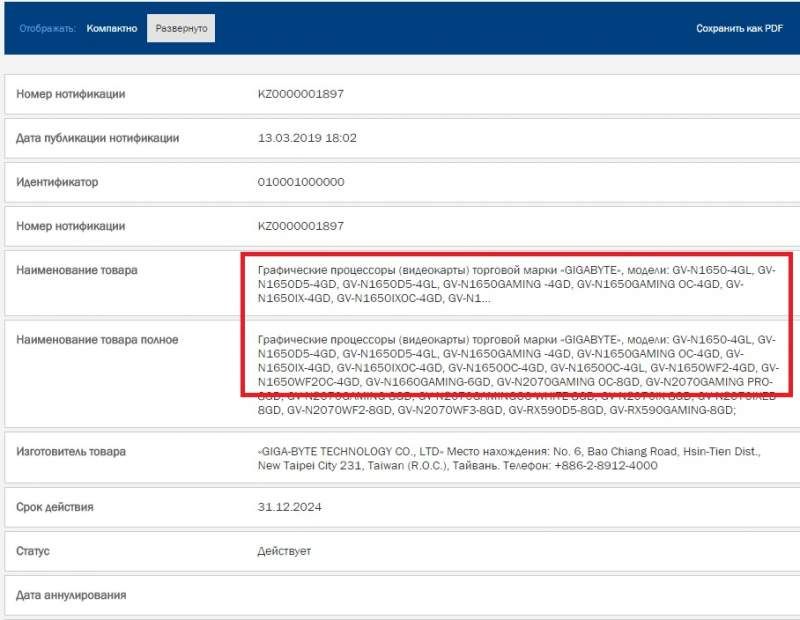Click the Идентификатор row label
Viewport: 800px width, 620px height.
[x=57, y=182]
